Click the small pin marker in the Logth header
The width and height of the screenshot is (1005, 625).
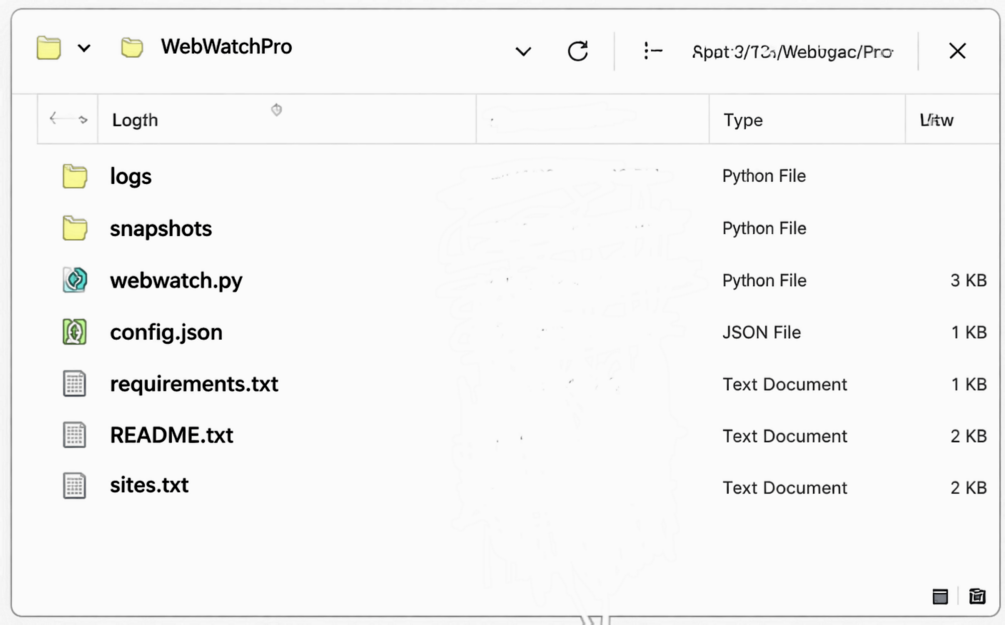[x=276, y=110]
